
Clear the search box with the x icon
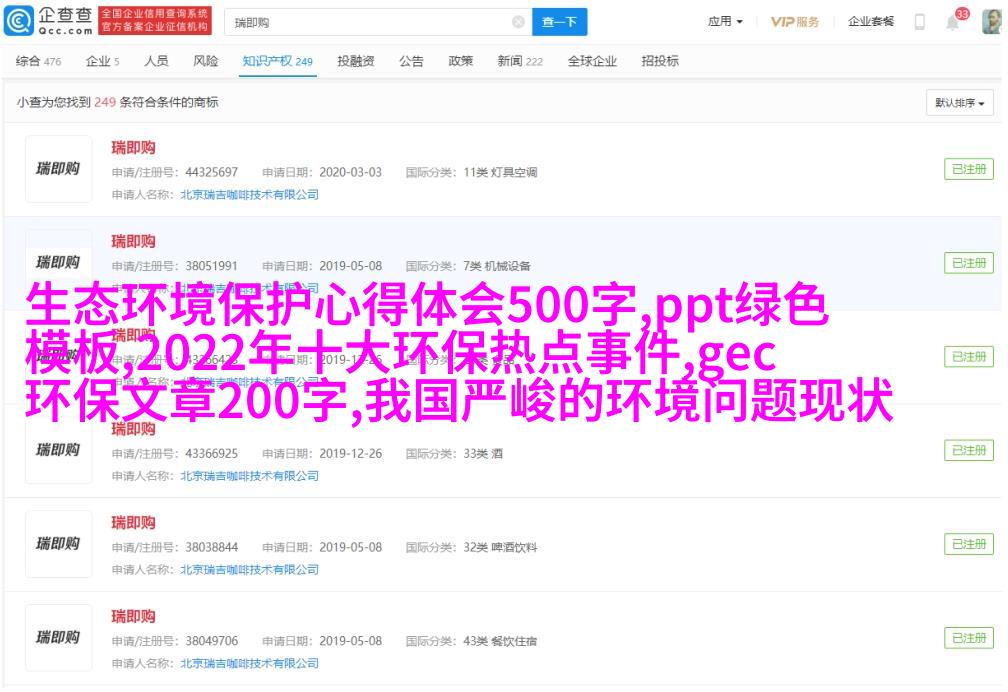click(x=518, y=23)
